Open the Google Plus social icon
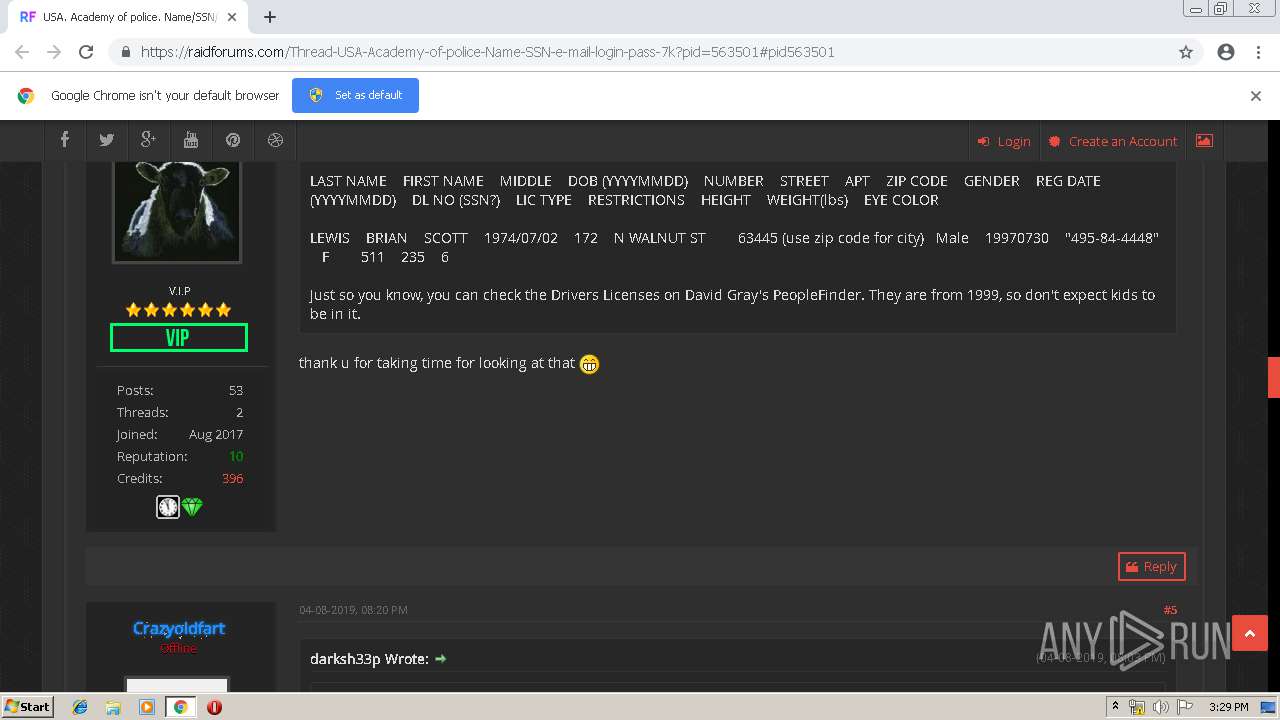The image size is (1280, 720). pyautogui.click(x=149, y=141)
